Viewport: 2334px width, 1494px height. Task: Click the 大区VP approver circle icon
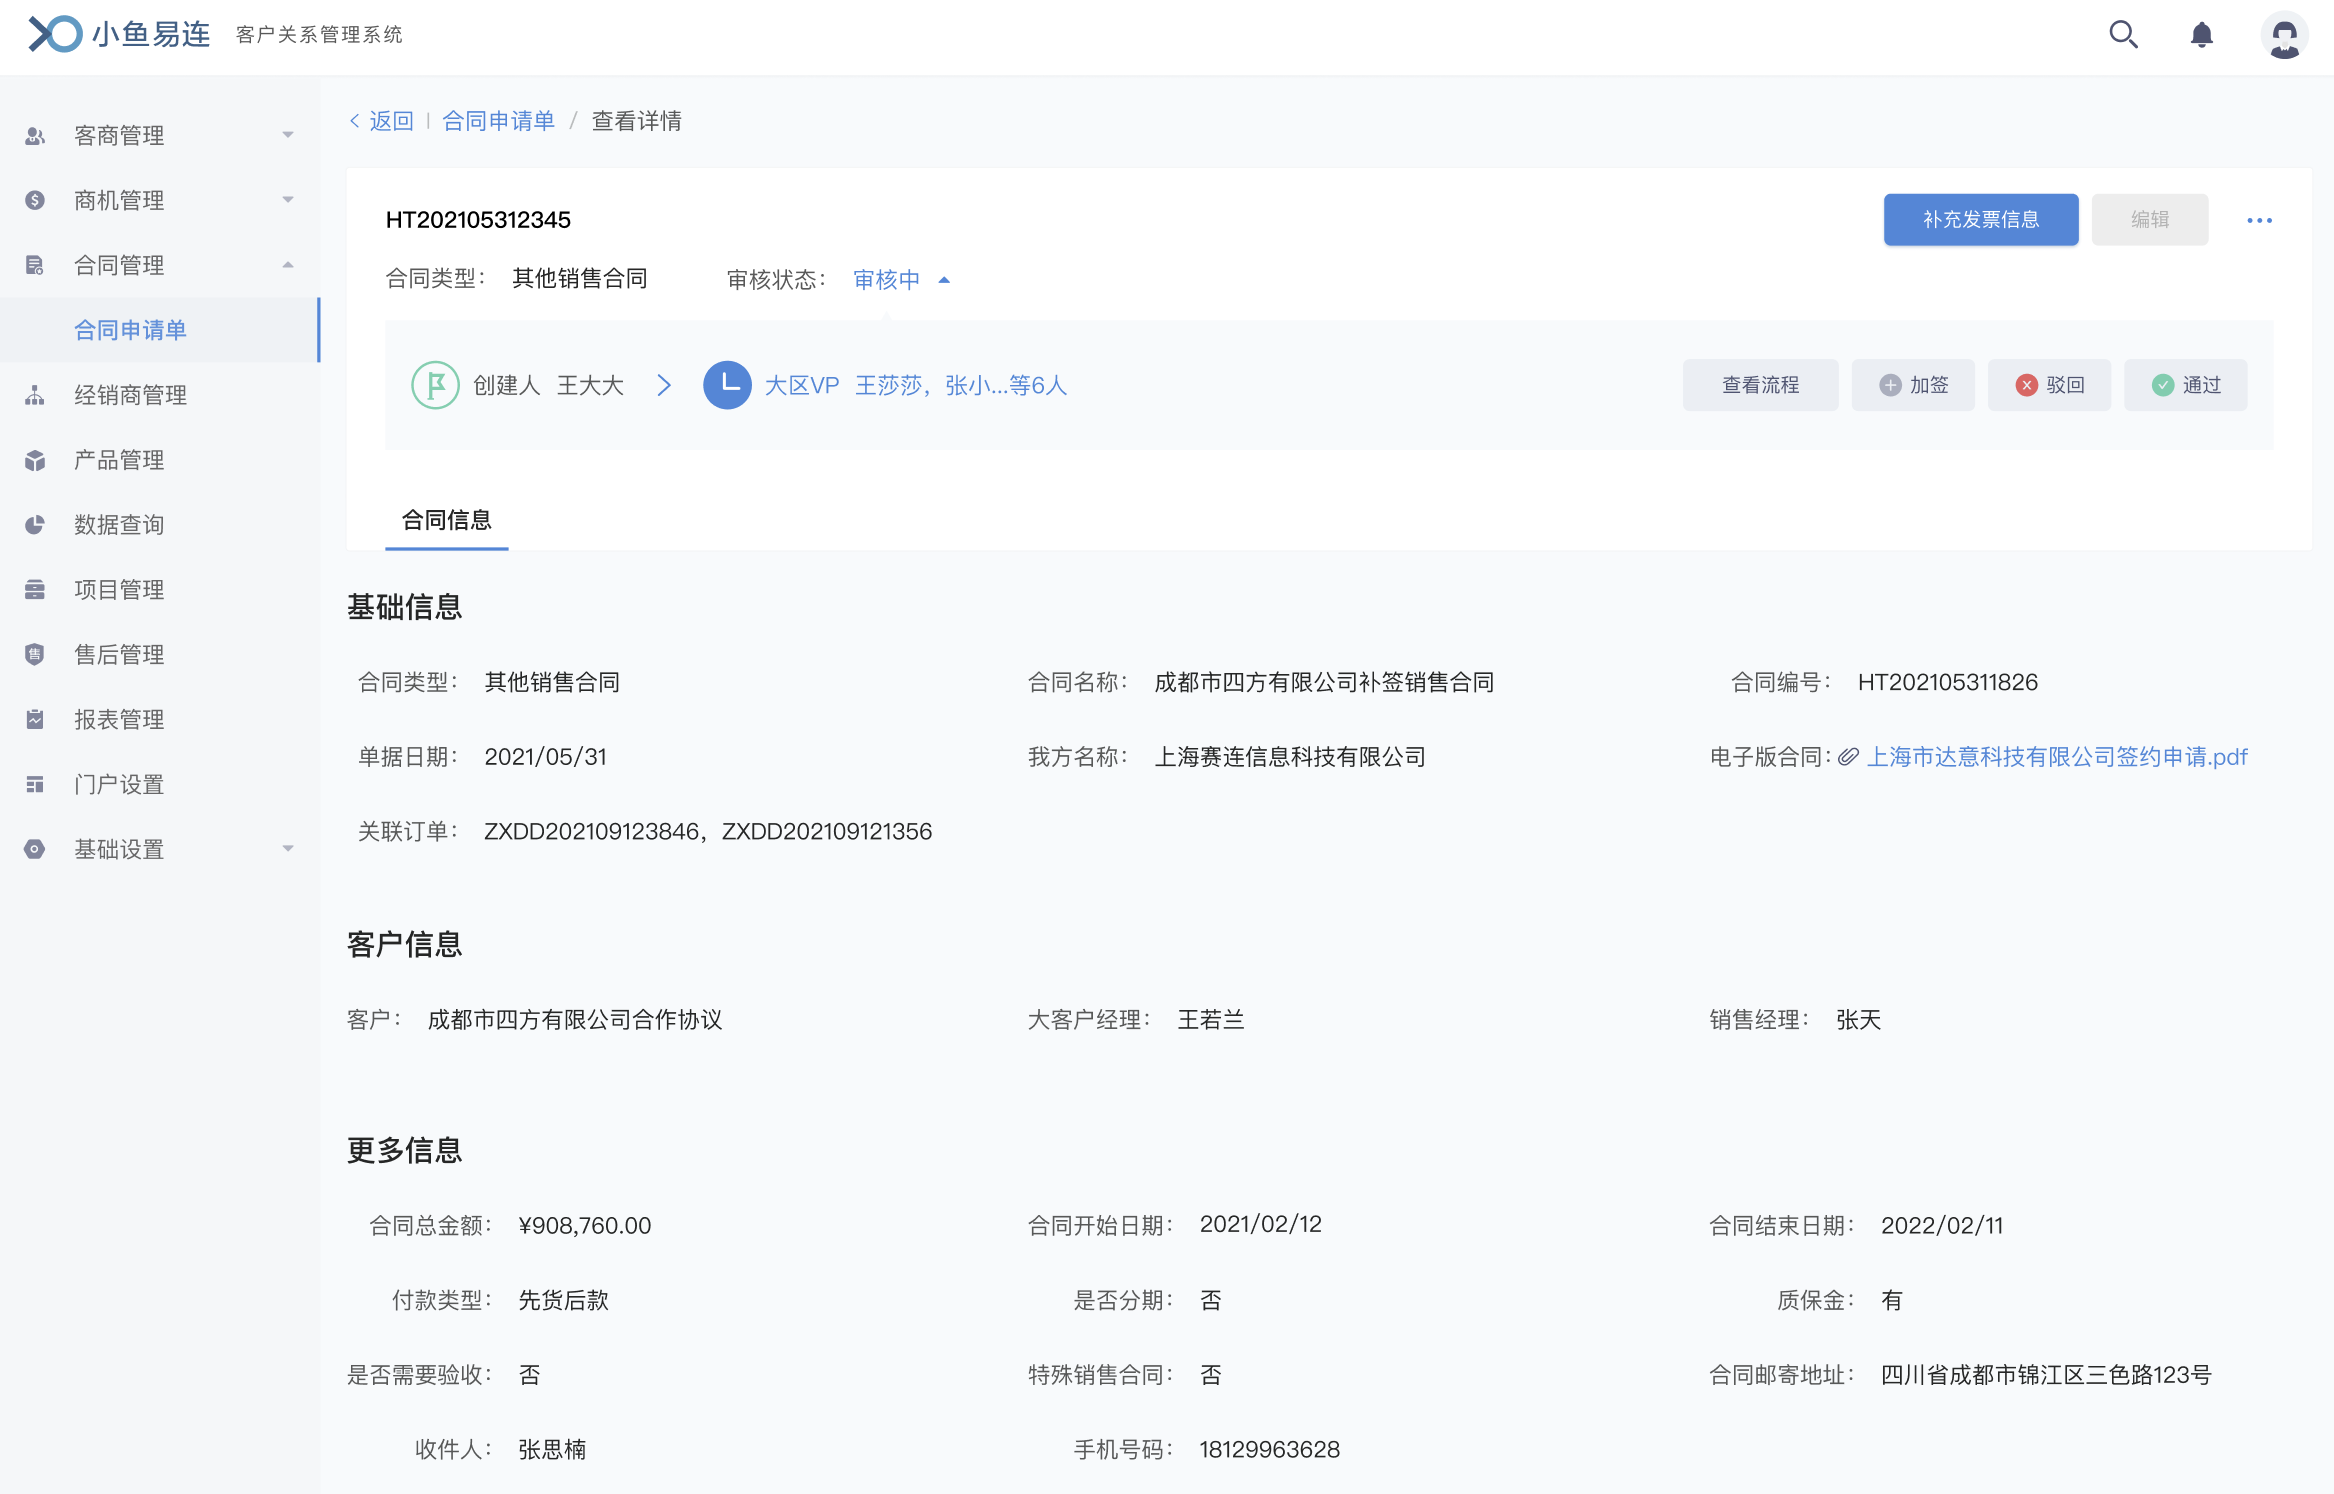[727, 385]
